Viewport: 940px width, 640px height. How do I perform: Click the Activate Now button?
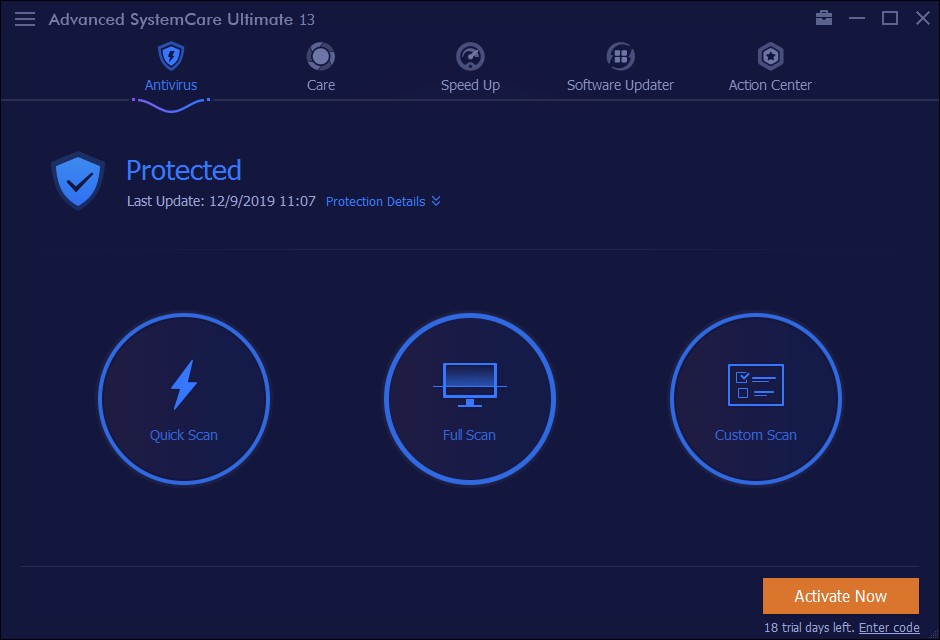pos(840,595)
